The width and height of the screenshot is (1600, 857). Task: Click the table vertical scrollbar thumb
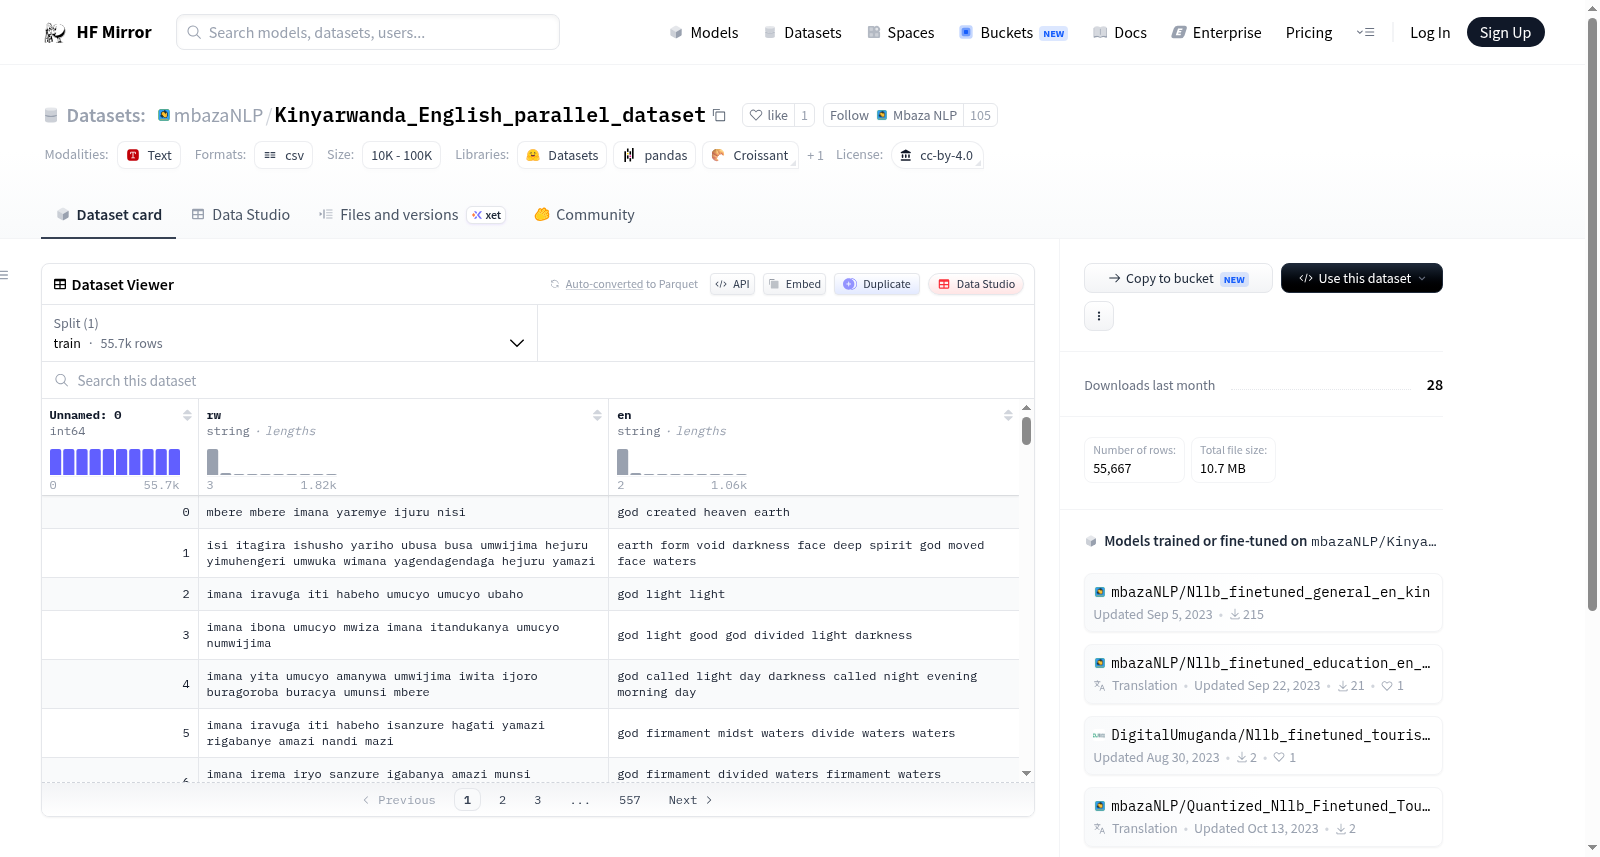pos(1026,431)
